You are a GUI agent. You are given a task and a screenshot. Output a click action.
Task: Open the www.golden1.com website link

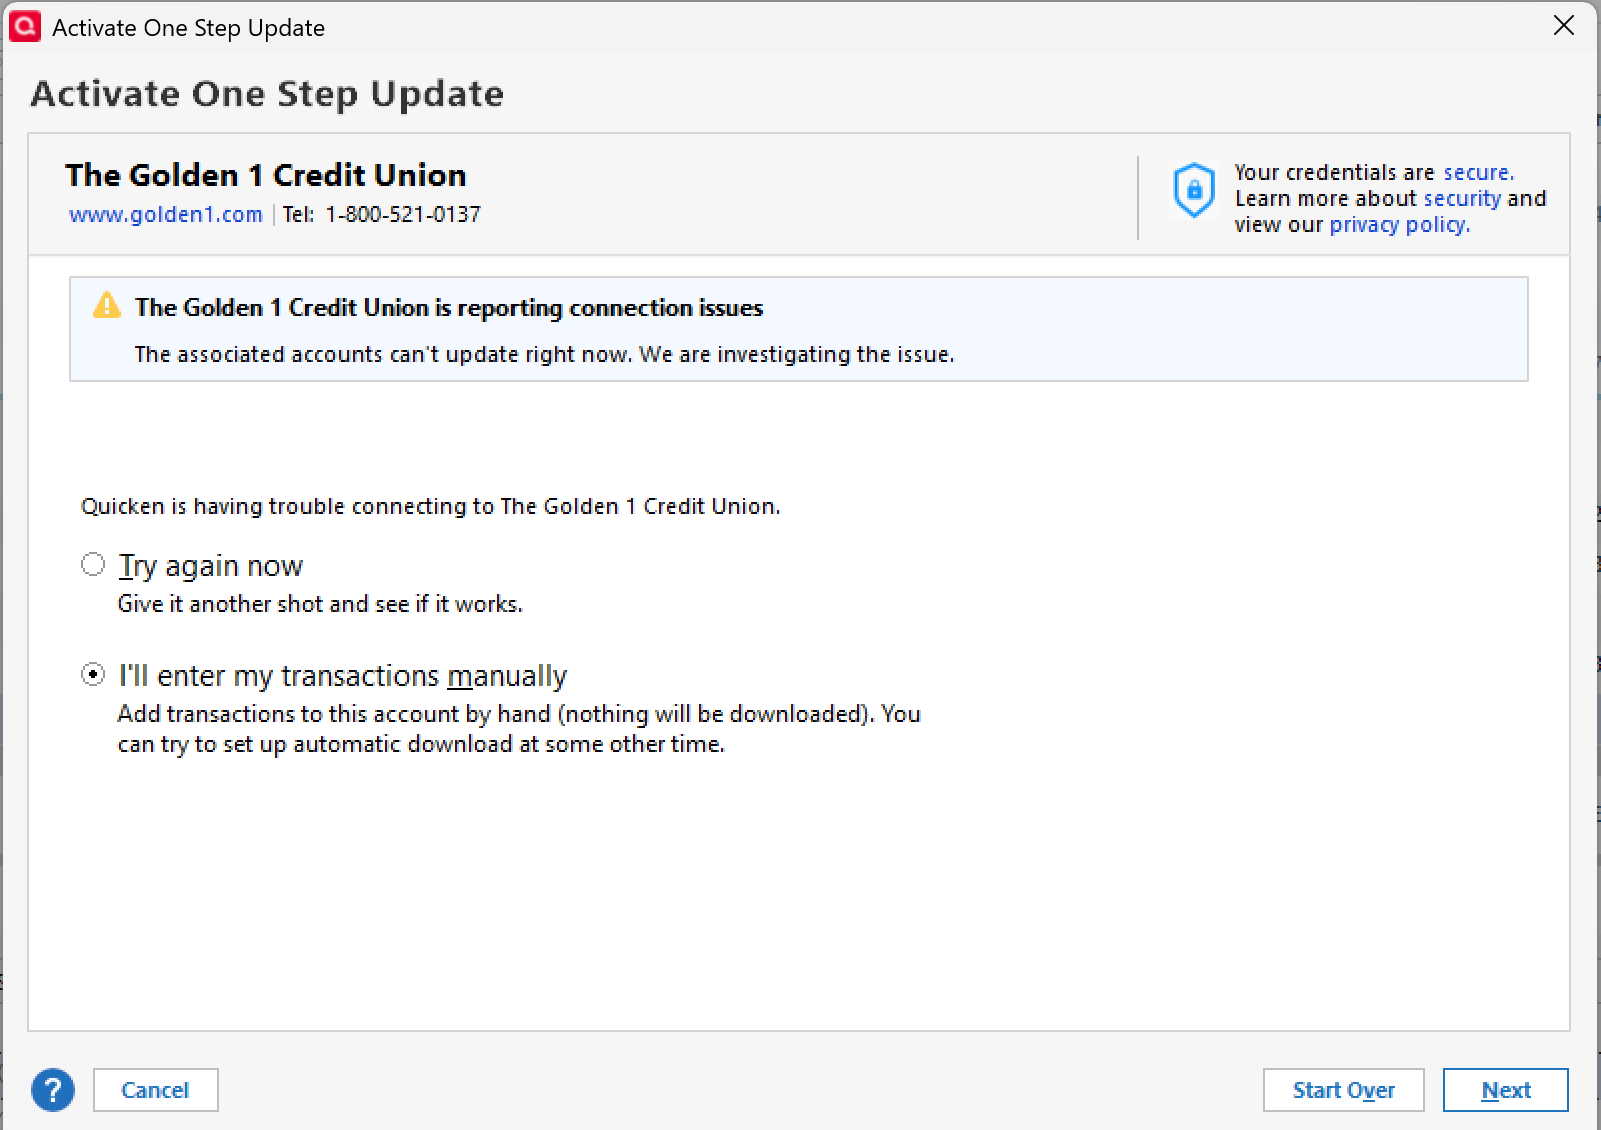tap(166, 215)
